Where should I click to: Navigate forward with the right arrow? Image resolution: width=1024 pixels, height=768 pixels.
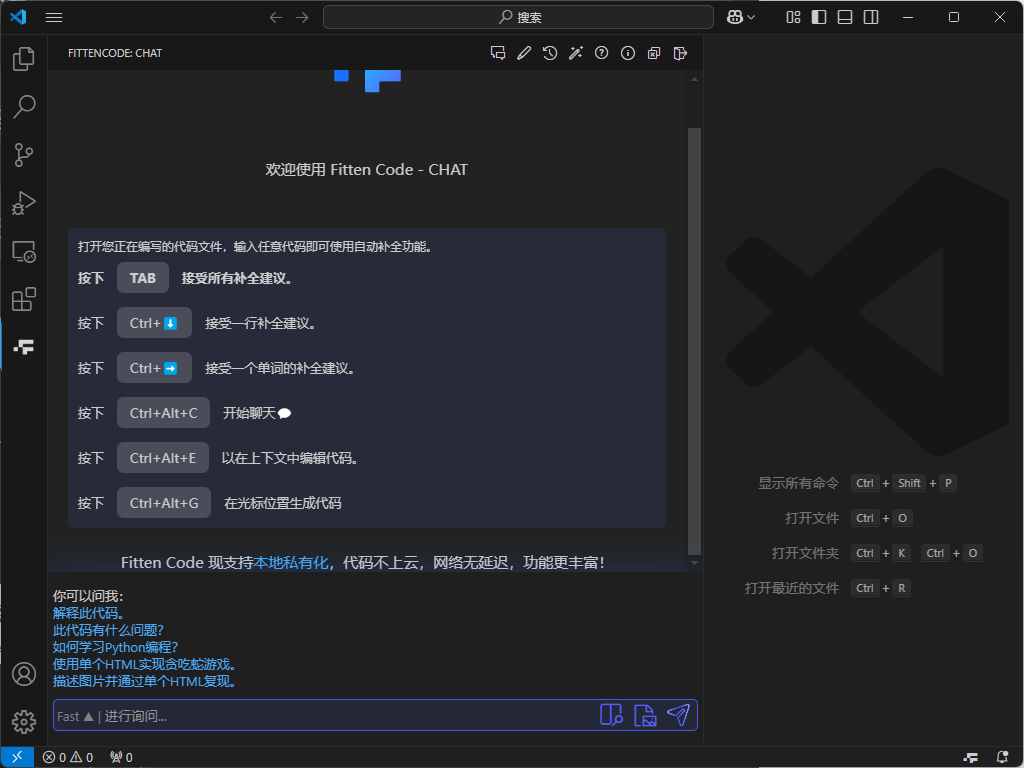302,18
